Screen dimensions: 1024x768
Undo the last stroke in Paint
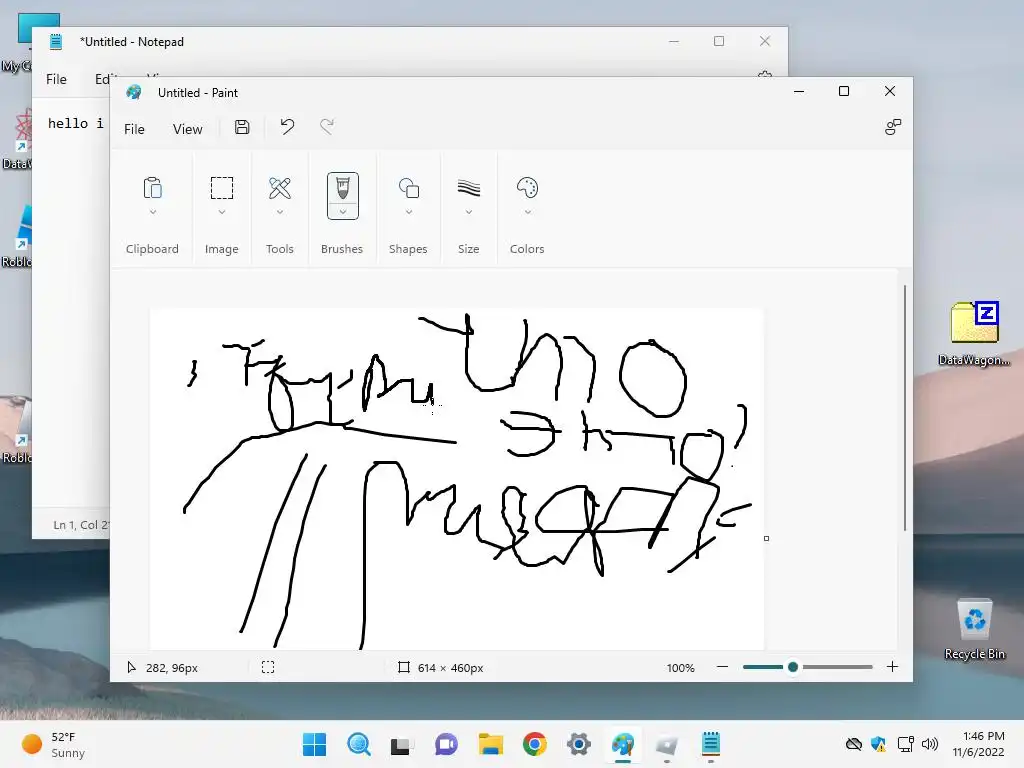[x=287, y=126]
